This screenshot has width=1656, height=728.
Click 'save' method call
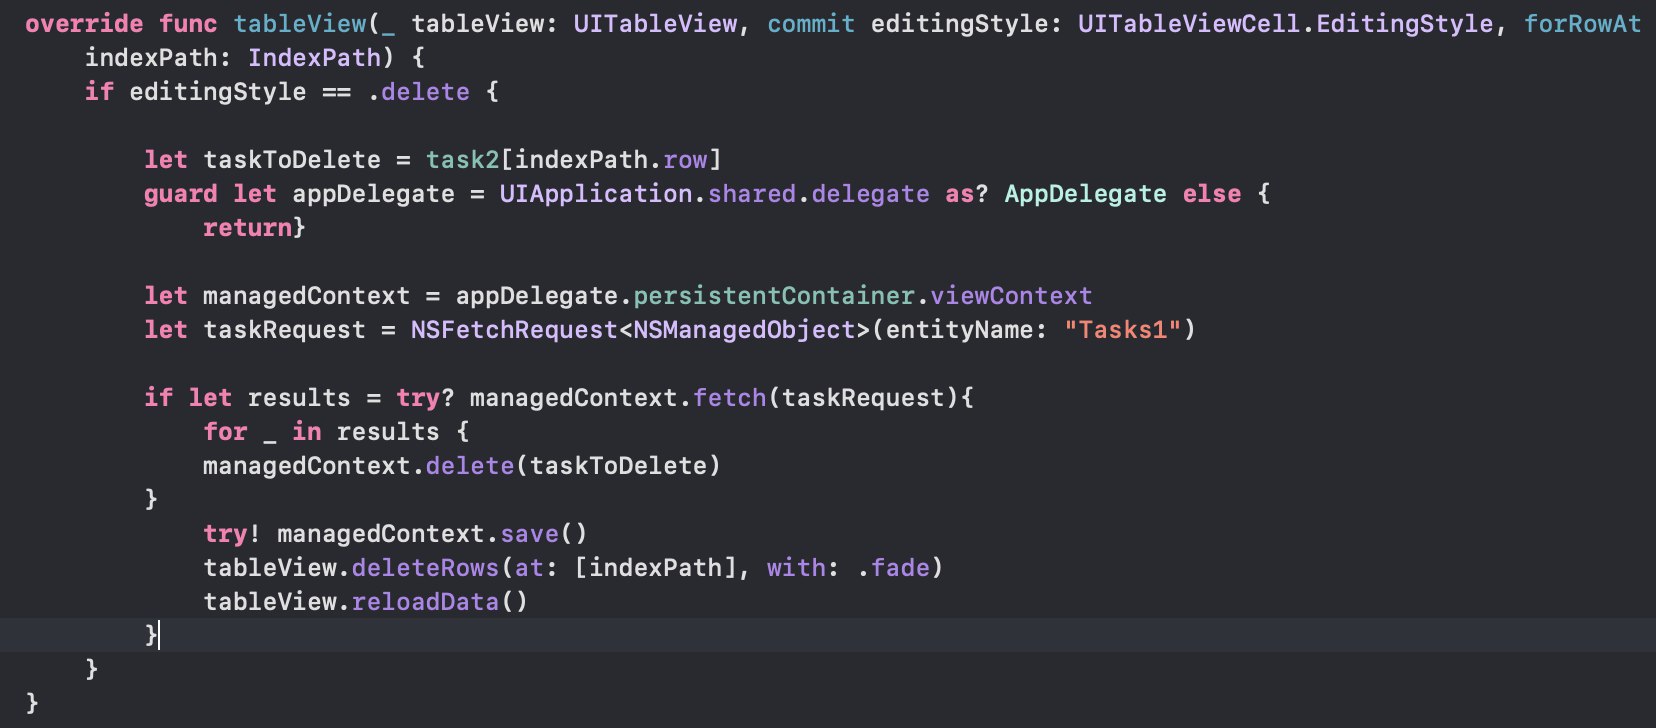(529, 533)
